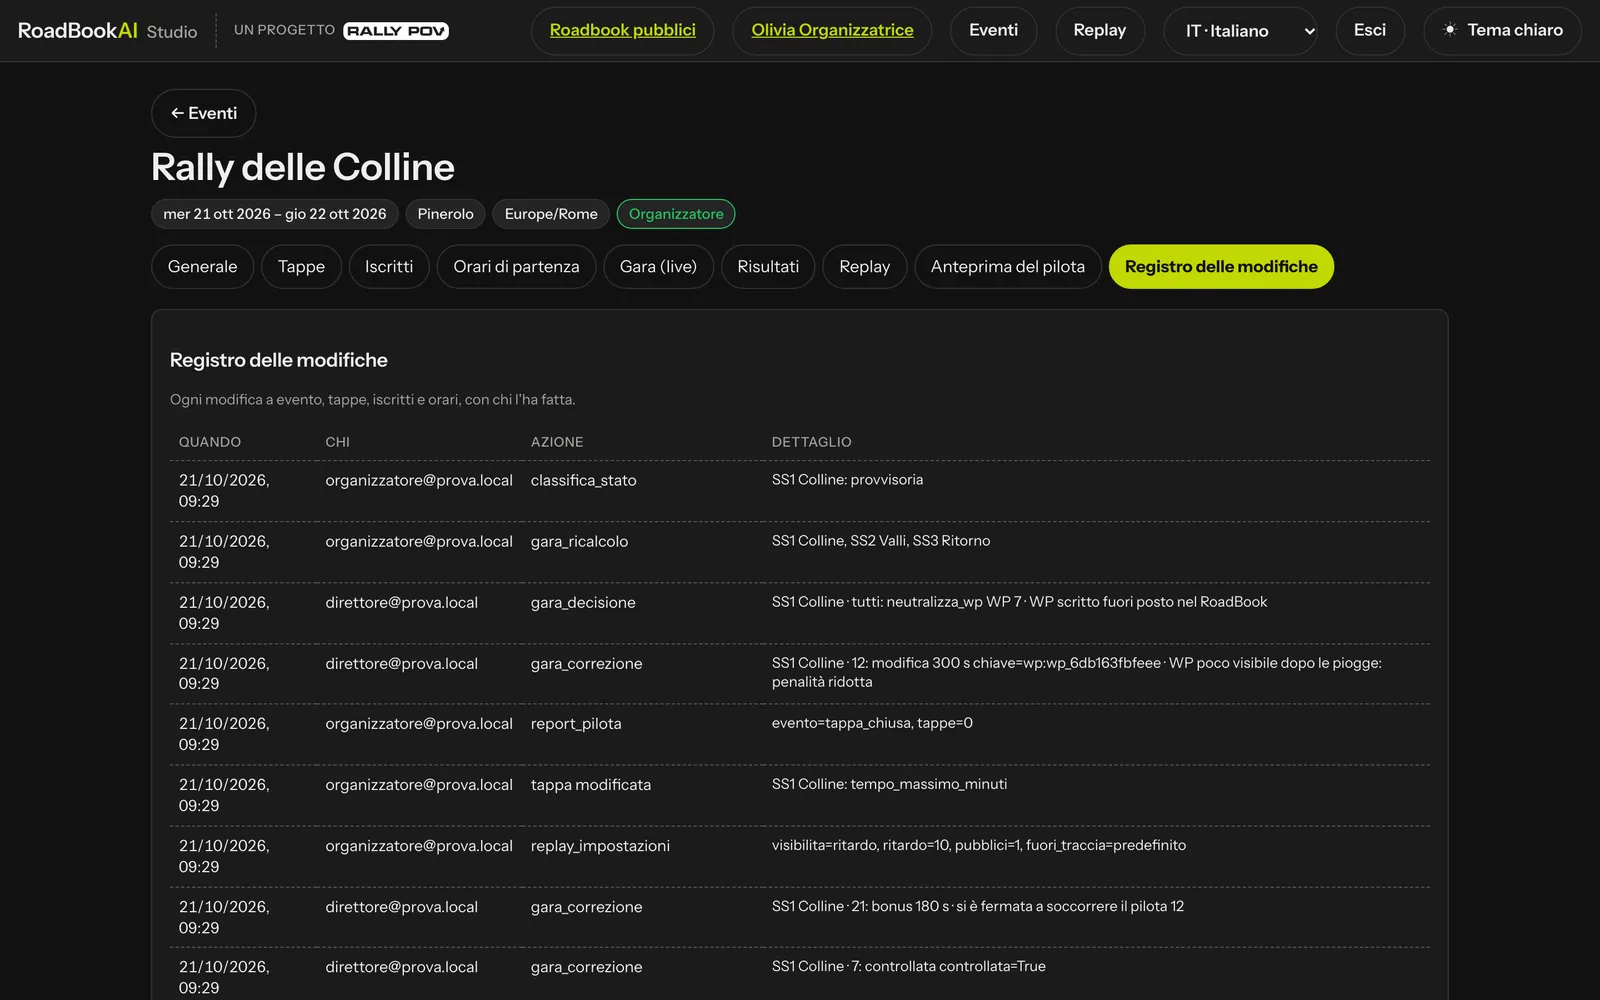Screen dimensions: 1600x1000
Task: Select the Gara (live) tab
Action: click(x=658, y=267)
